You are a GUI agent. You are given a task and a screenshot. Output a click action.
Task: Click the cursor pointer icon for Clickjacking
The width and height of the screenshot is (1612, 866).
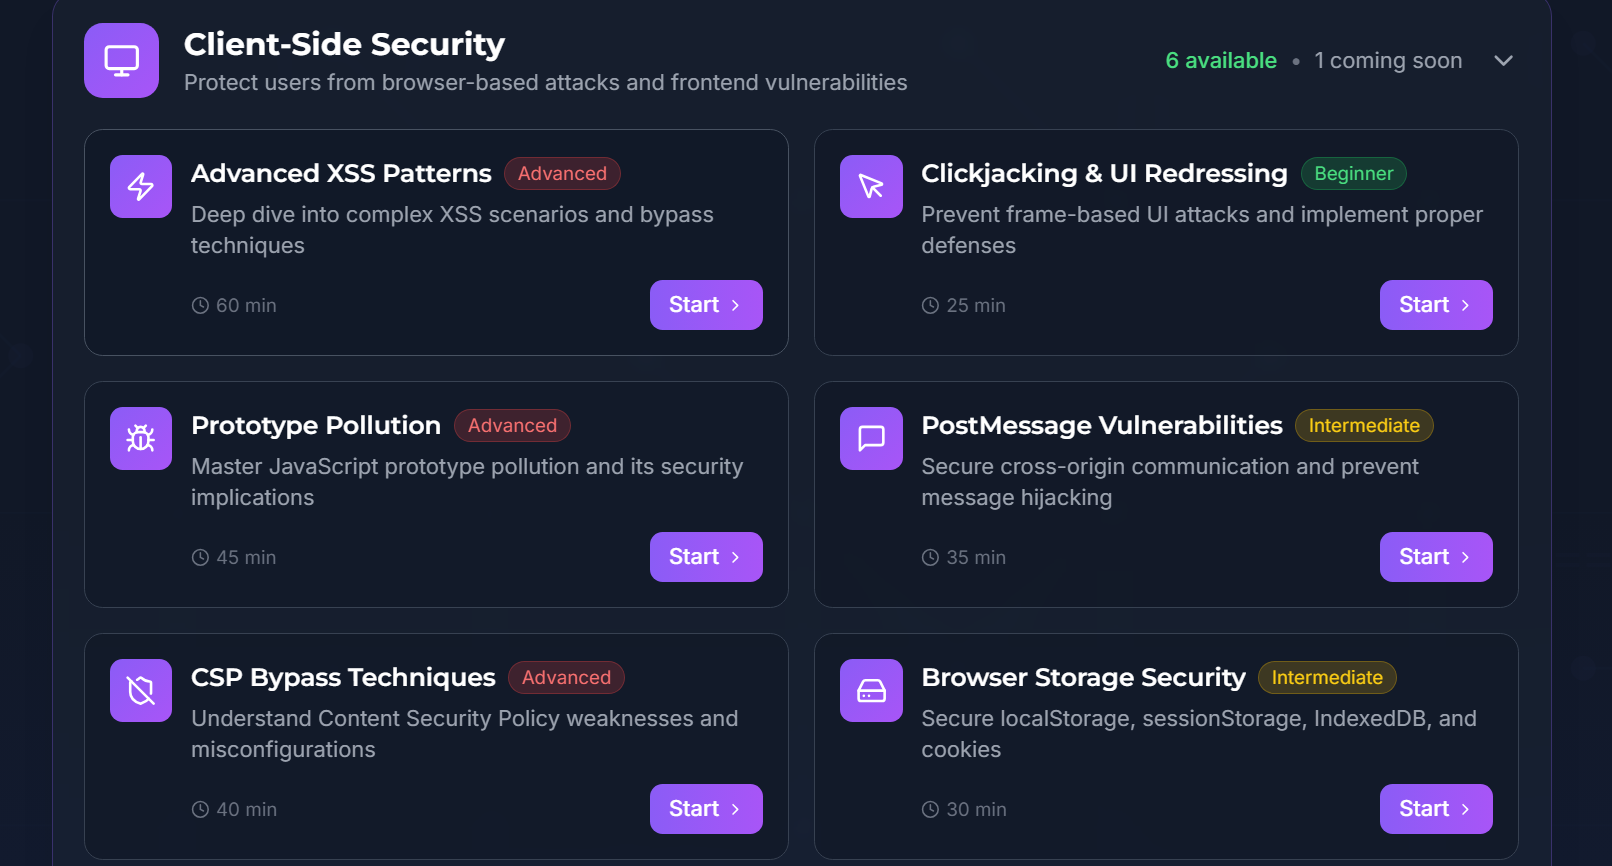(x=871, y=186)
